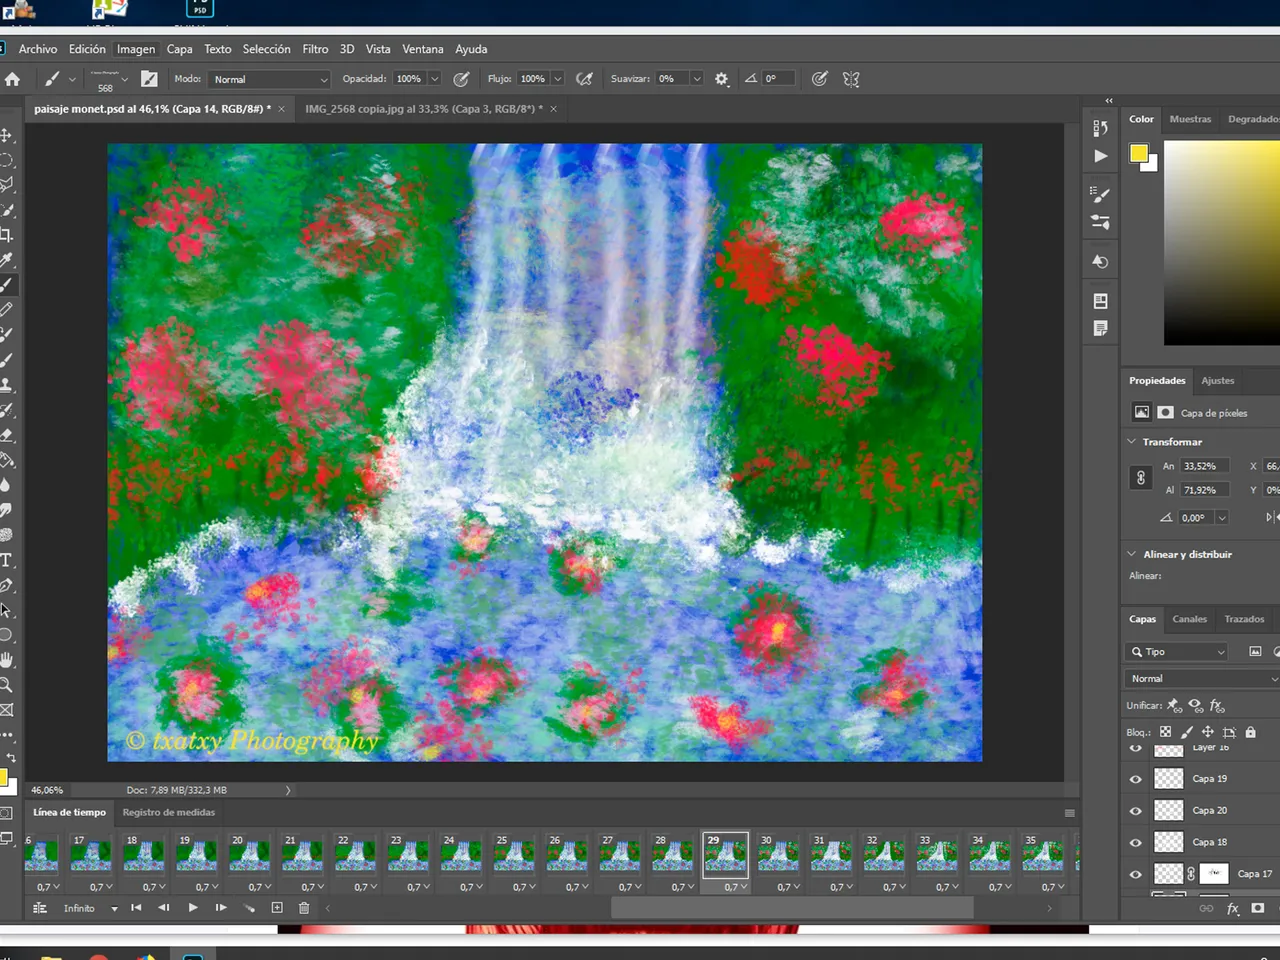The image size is (1280, 960).
Task: Select the Pen tool
Action: click(6, 585)
